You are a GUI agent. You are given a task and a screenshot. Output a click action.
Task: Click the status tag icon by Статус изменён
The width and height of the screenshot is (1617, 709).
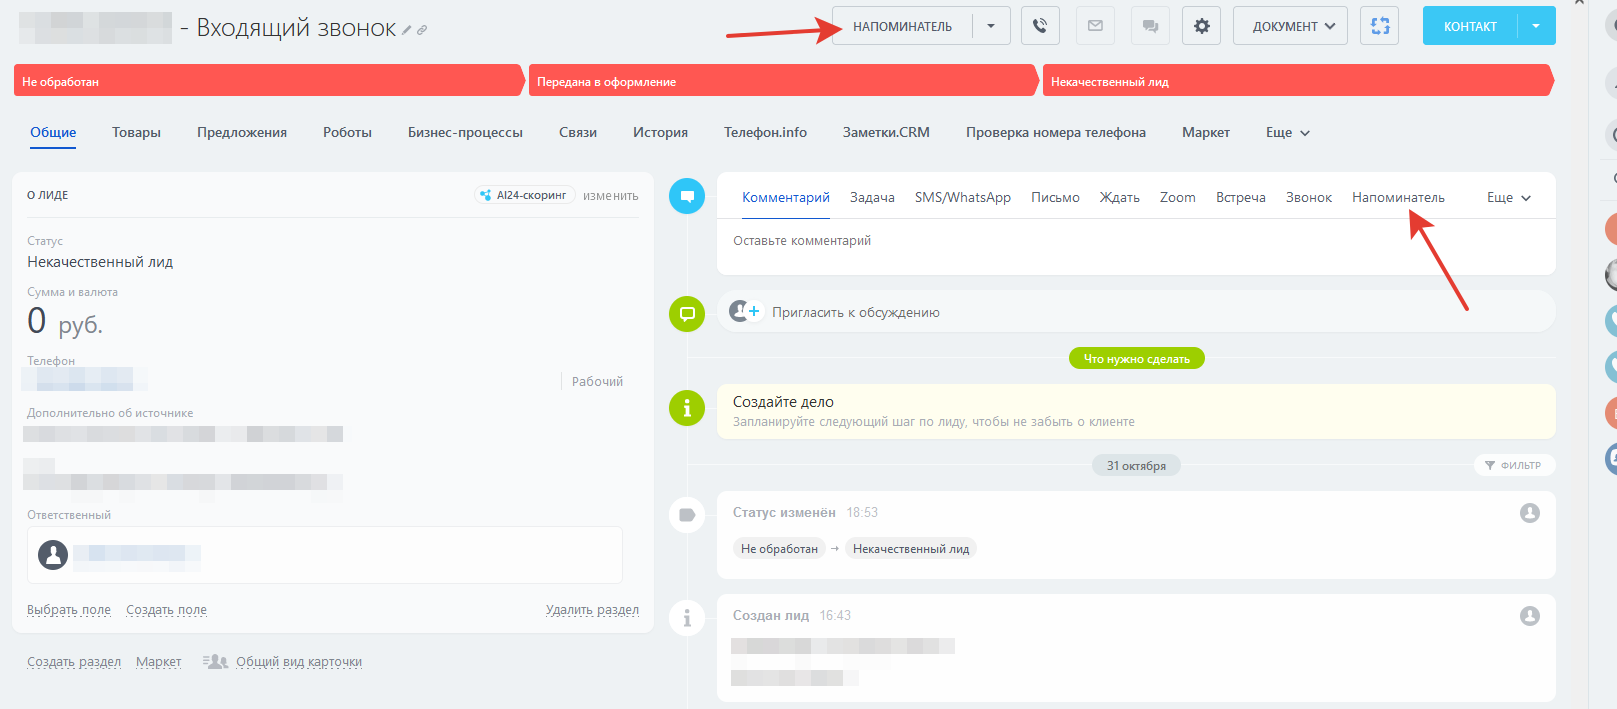[x=687, y=515]
